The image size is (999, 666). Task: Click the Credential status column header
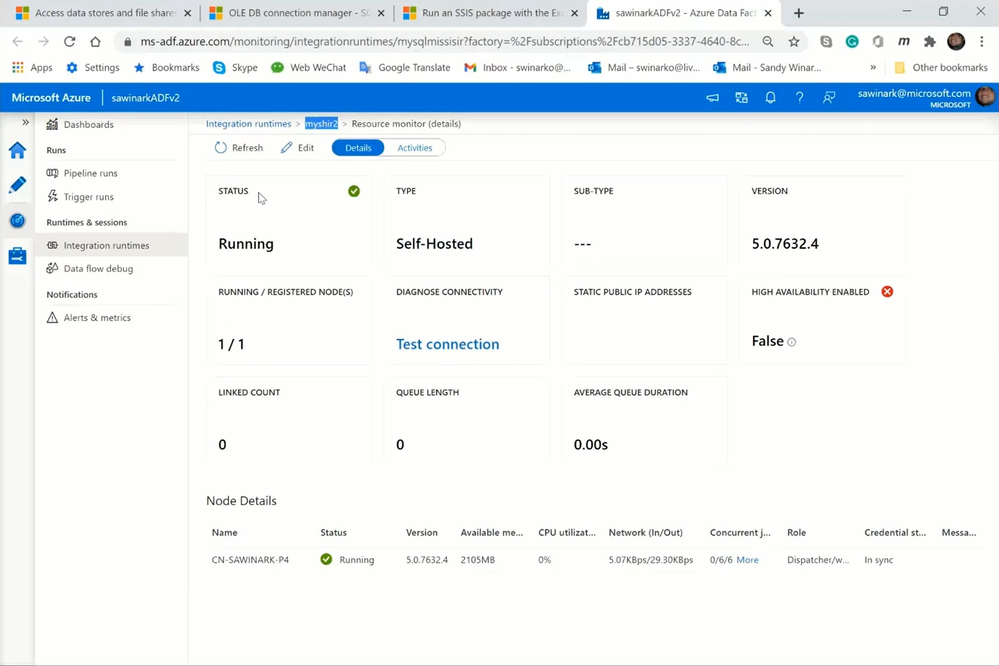[895, 533]
